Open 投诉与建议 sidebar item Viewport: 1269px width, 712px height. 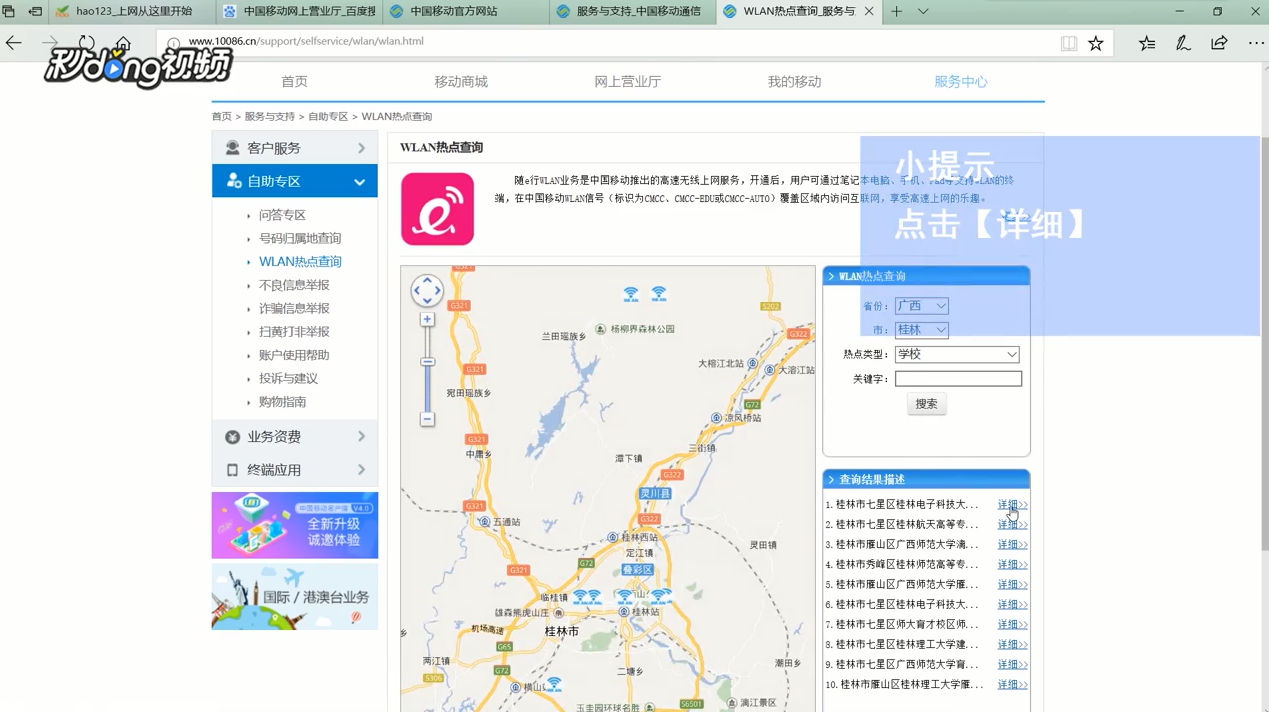[x=288, y=378]
